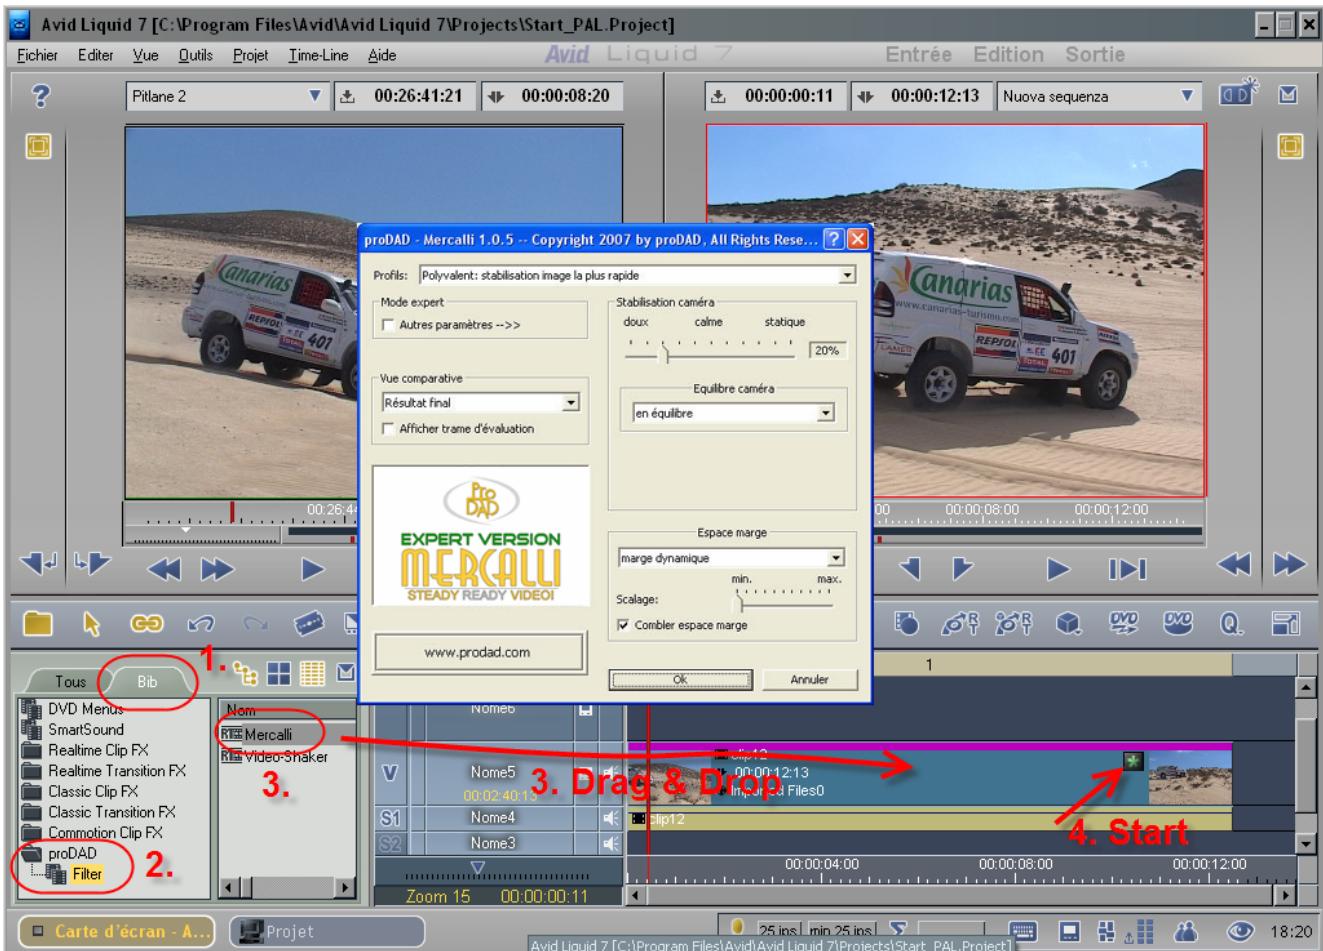Mute the Nome3 track speaker
This screenshot has width=1323, height=951.
610,843
